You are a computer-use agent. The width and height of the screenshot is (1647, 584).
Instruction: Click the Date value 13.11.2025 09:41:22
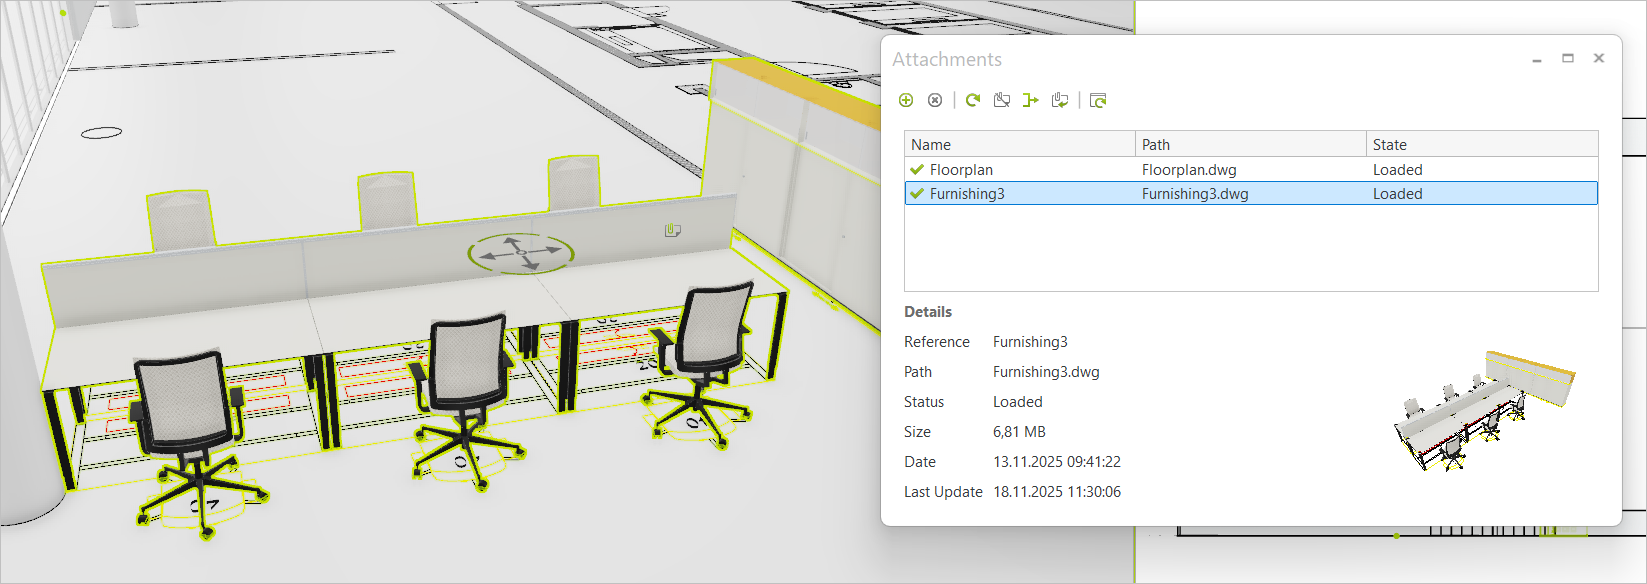tap(1057, 462)
